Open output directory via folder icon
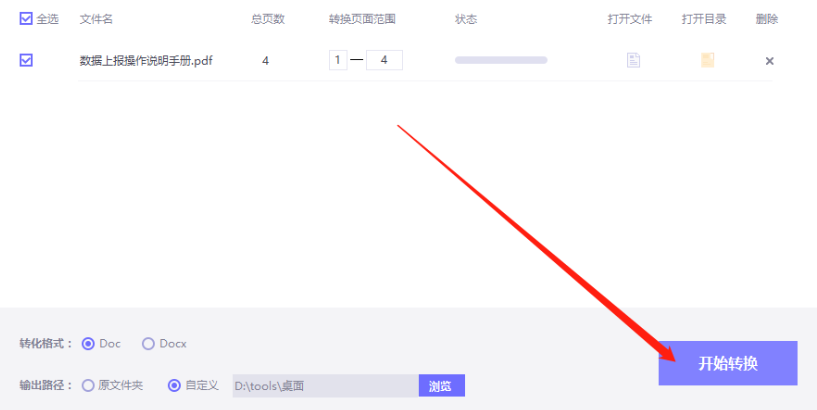 click(707, 60)
